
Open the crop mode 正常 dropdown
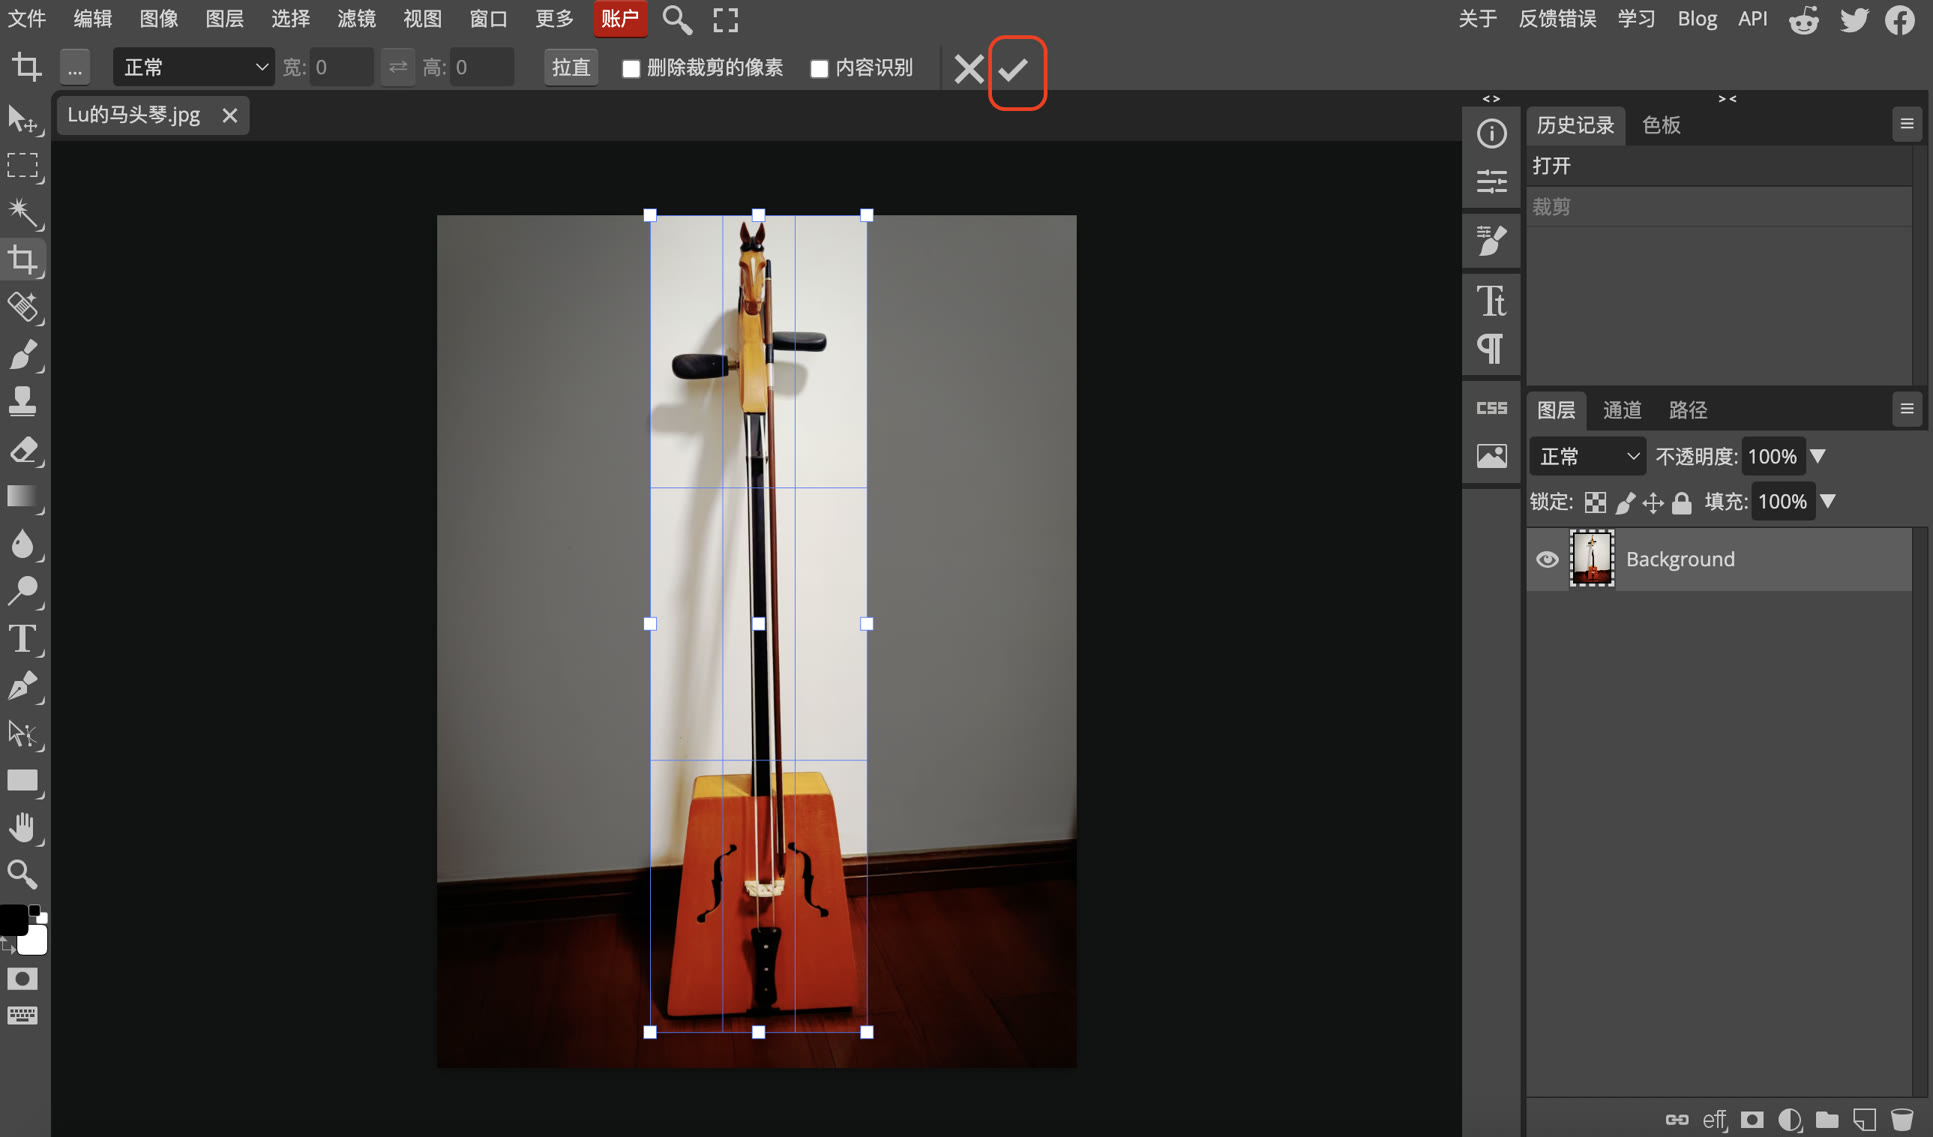(193, 68)
